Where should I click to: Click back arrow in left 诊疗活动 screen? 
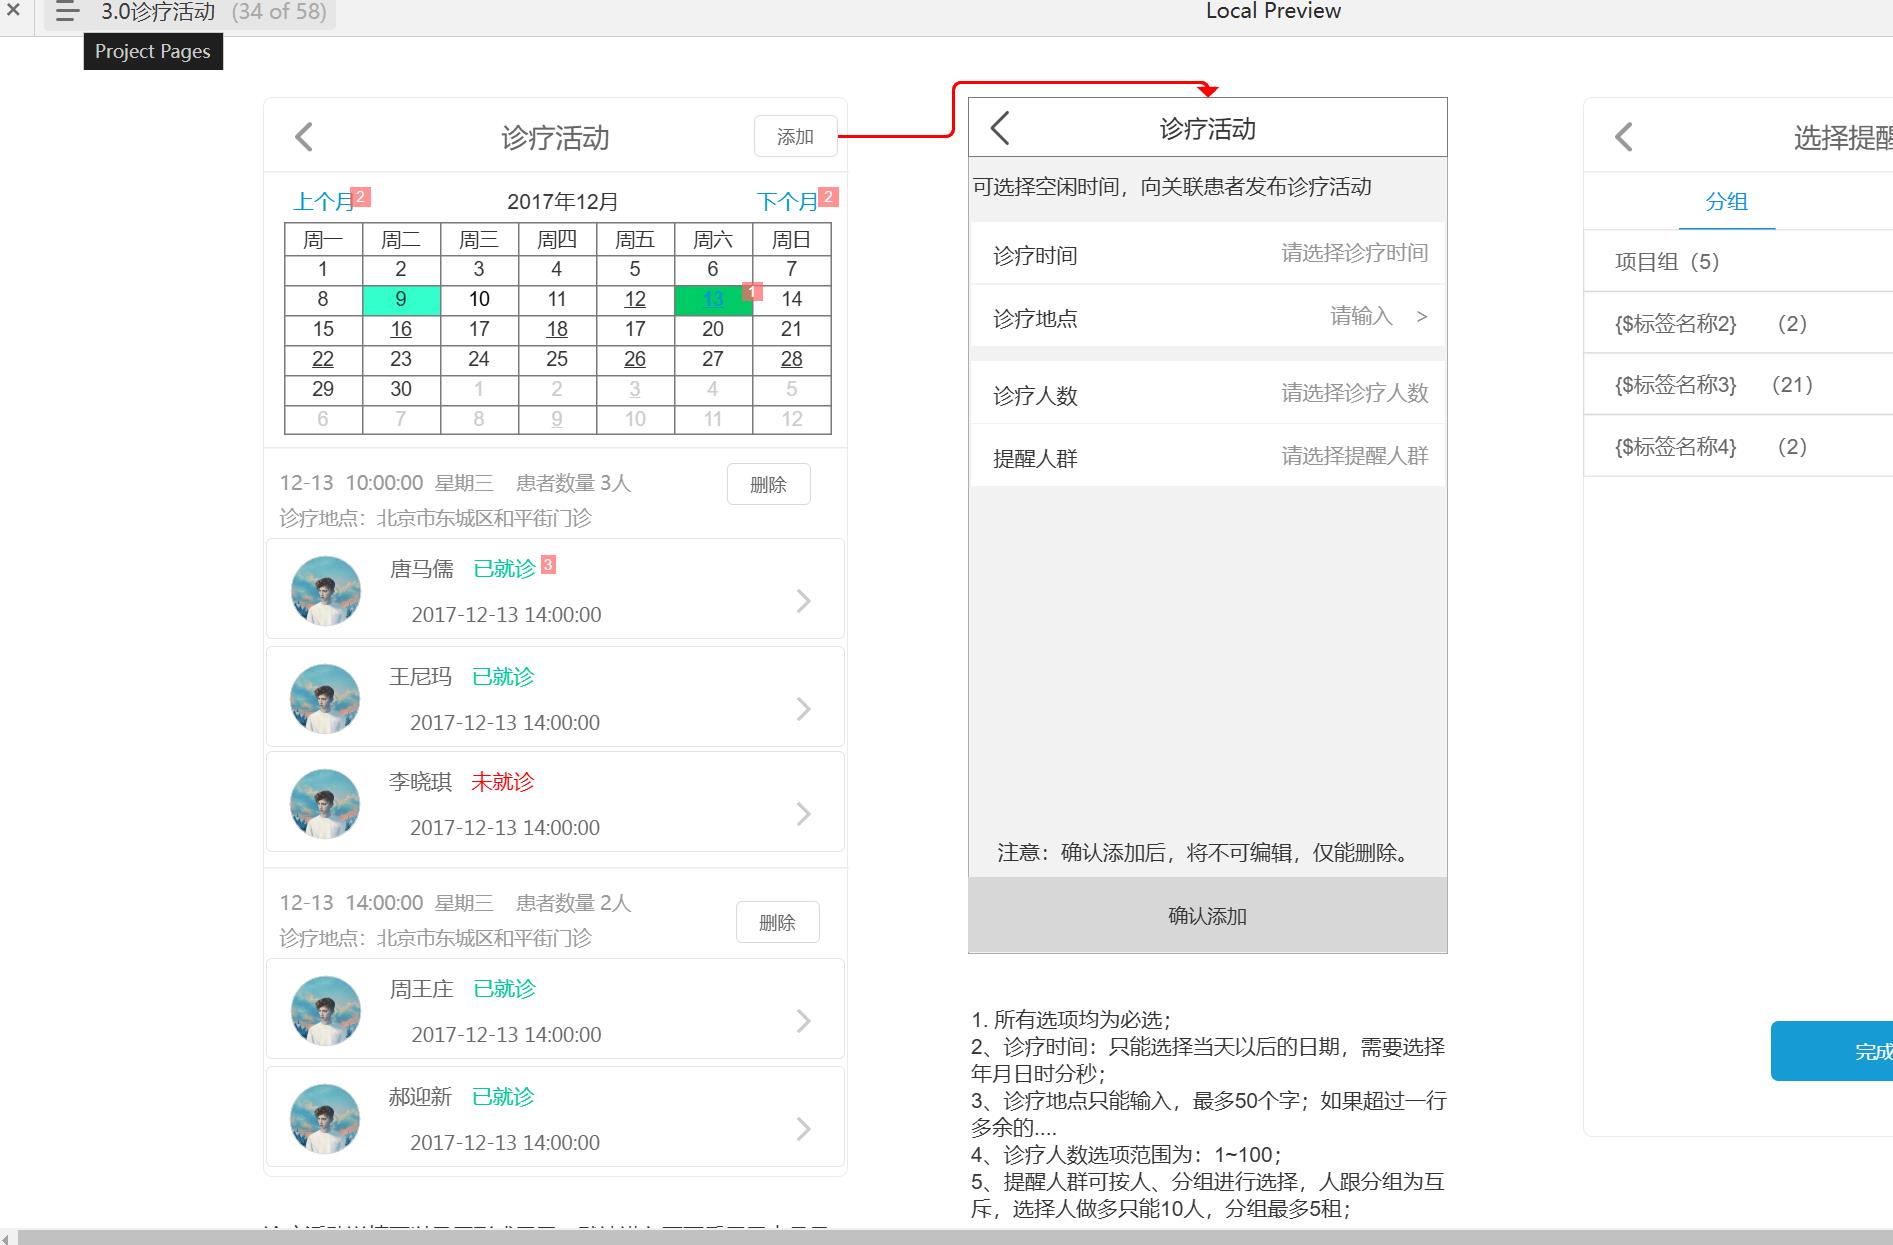[x=304, y=137]
